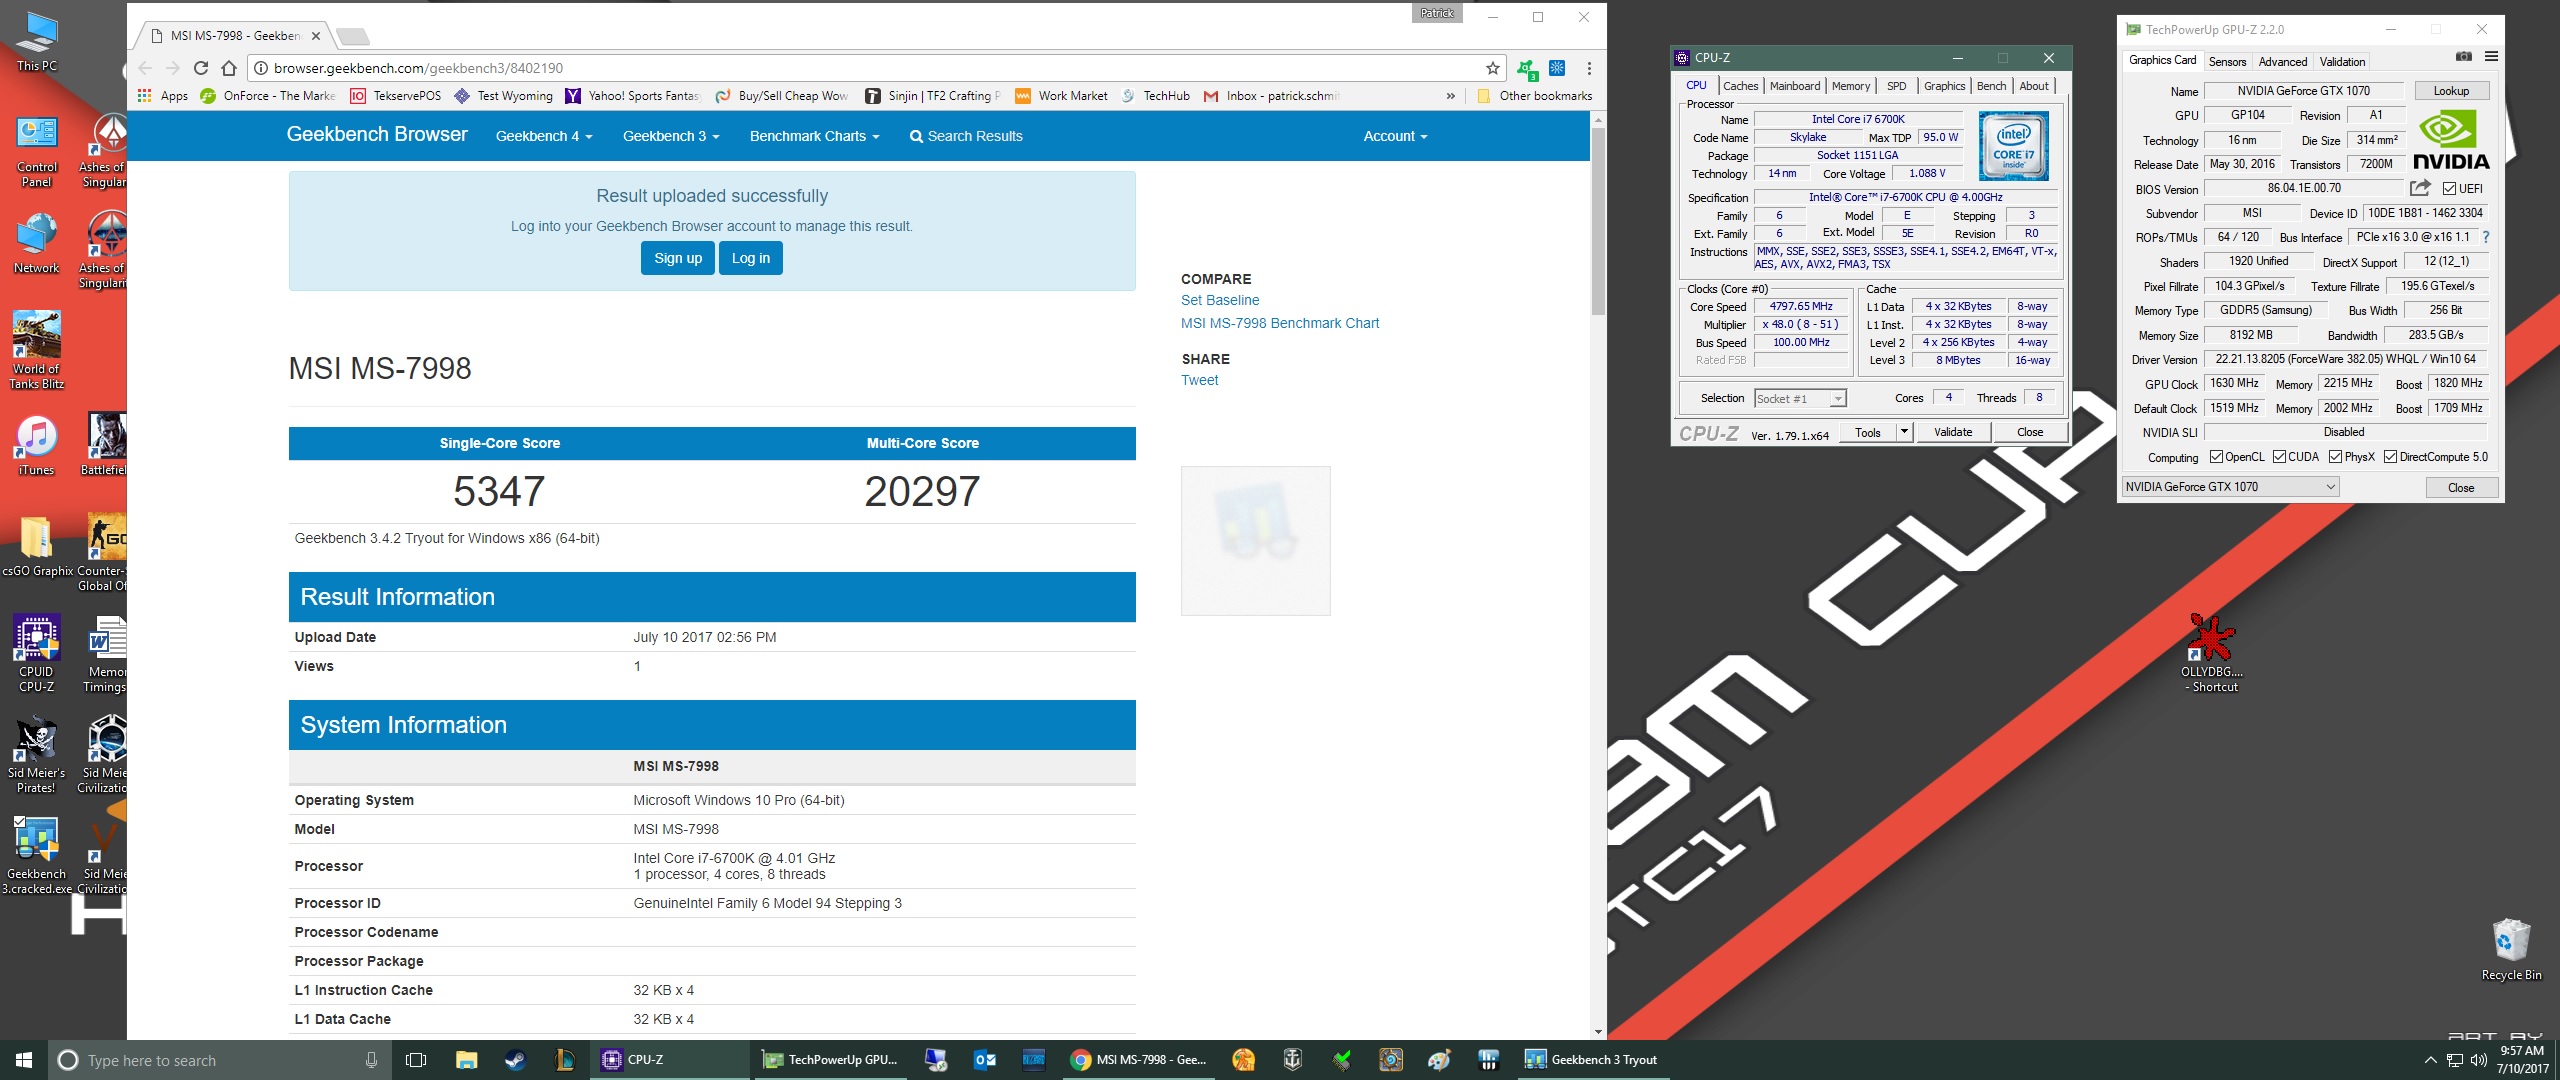The image size is (2560, 1080).
Task: Open the MSI MS-7998 Benchmark Chart link
Action: click(x=1280, y=323)
